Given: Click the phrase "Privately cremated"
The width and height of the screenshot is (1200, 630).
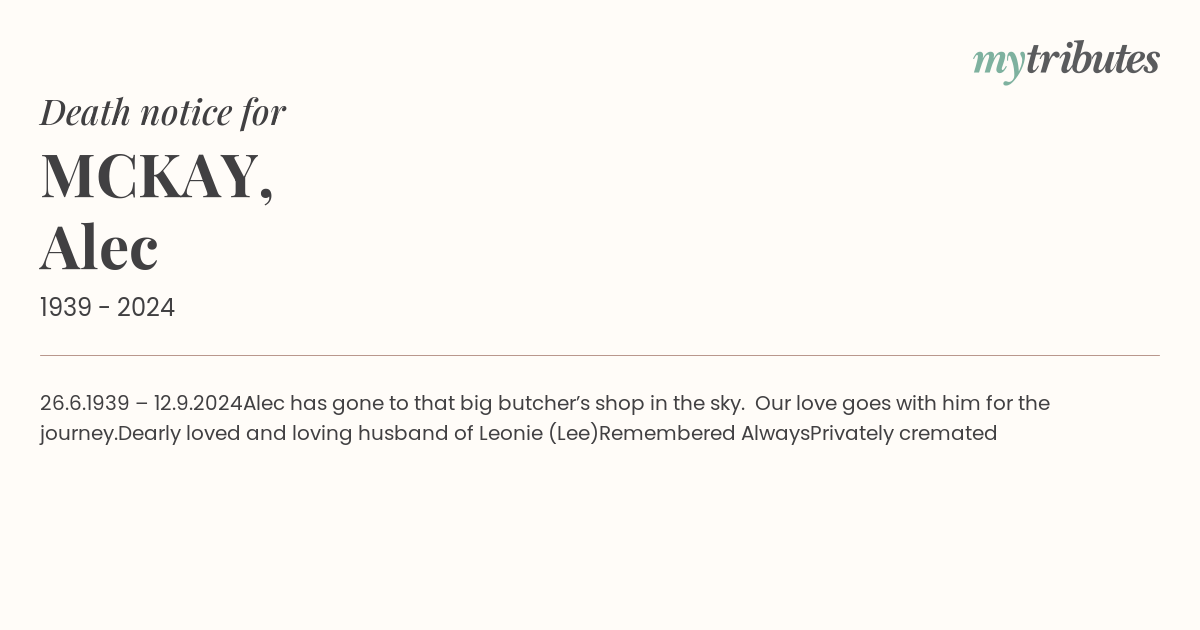Looking at the screenshot, I should [x=904, y=433].
